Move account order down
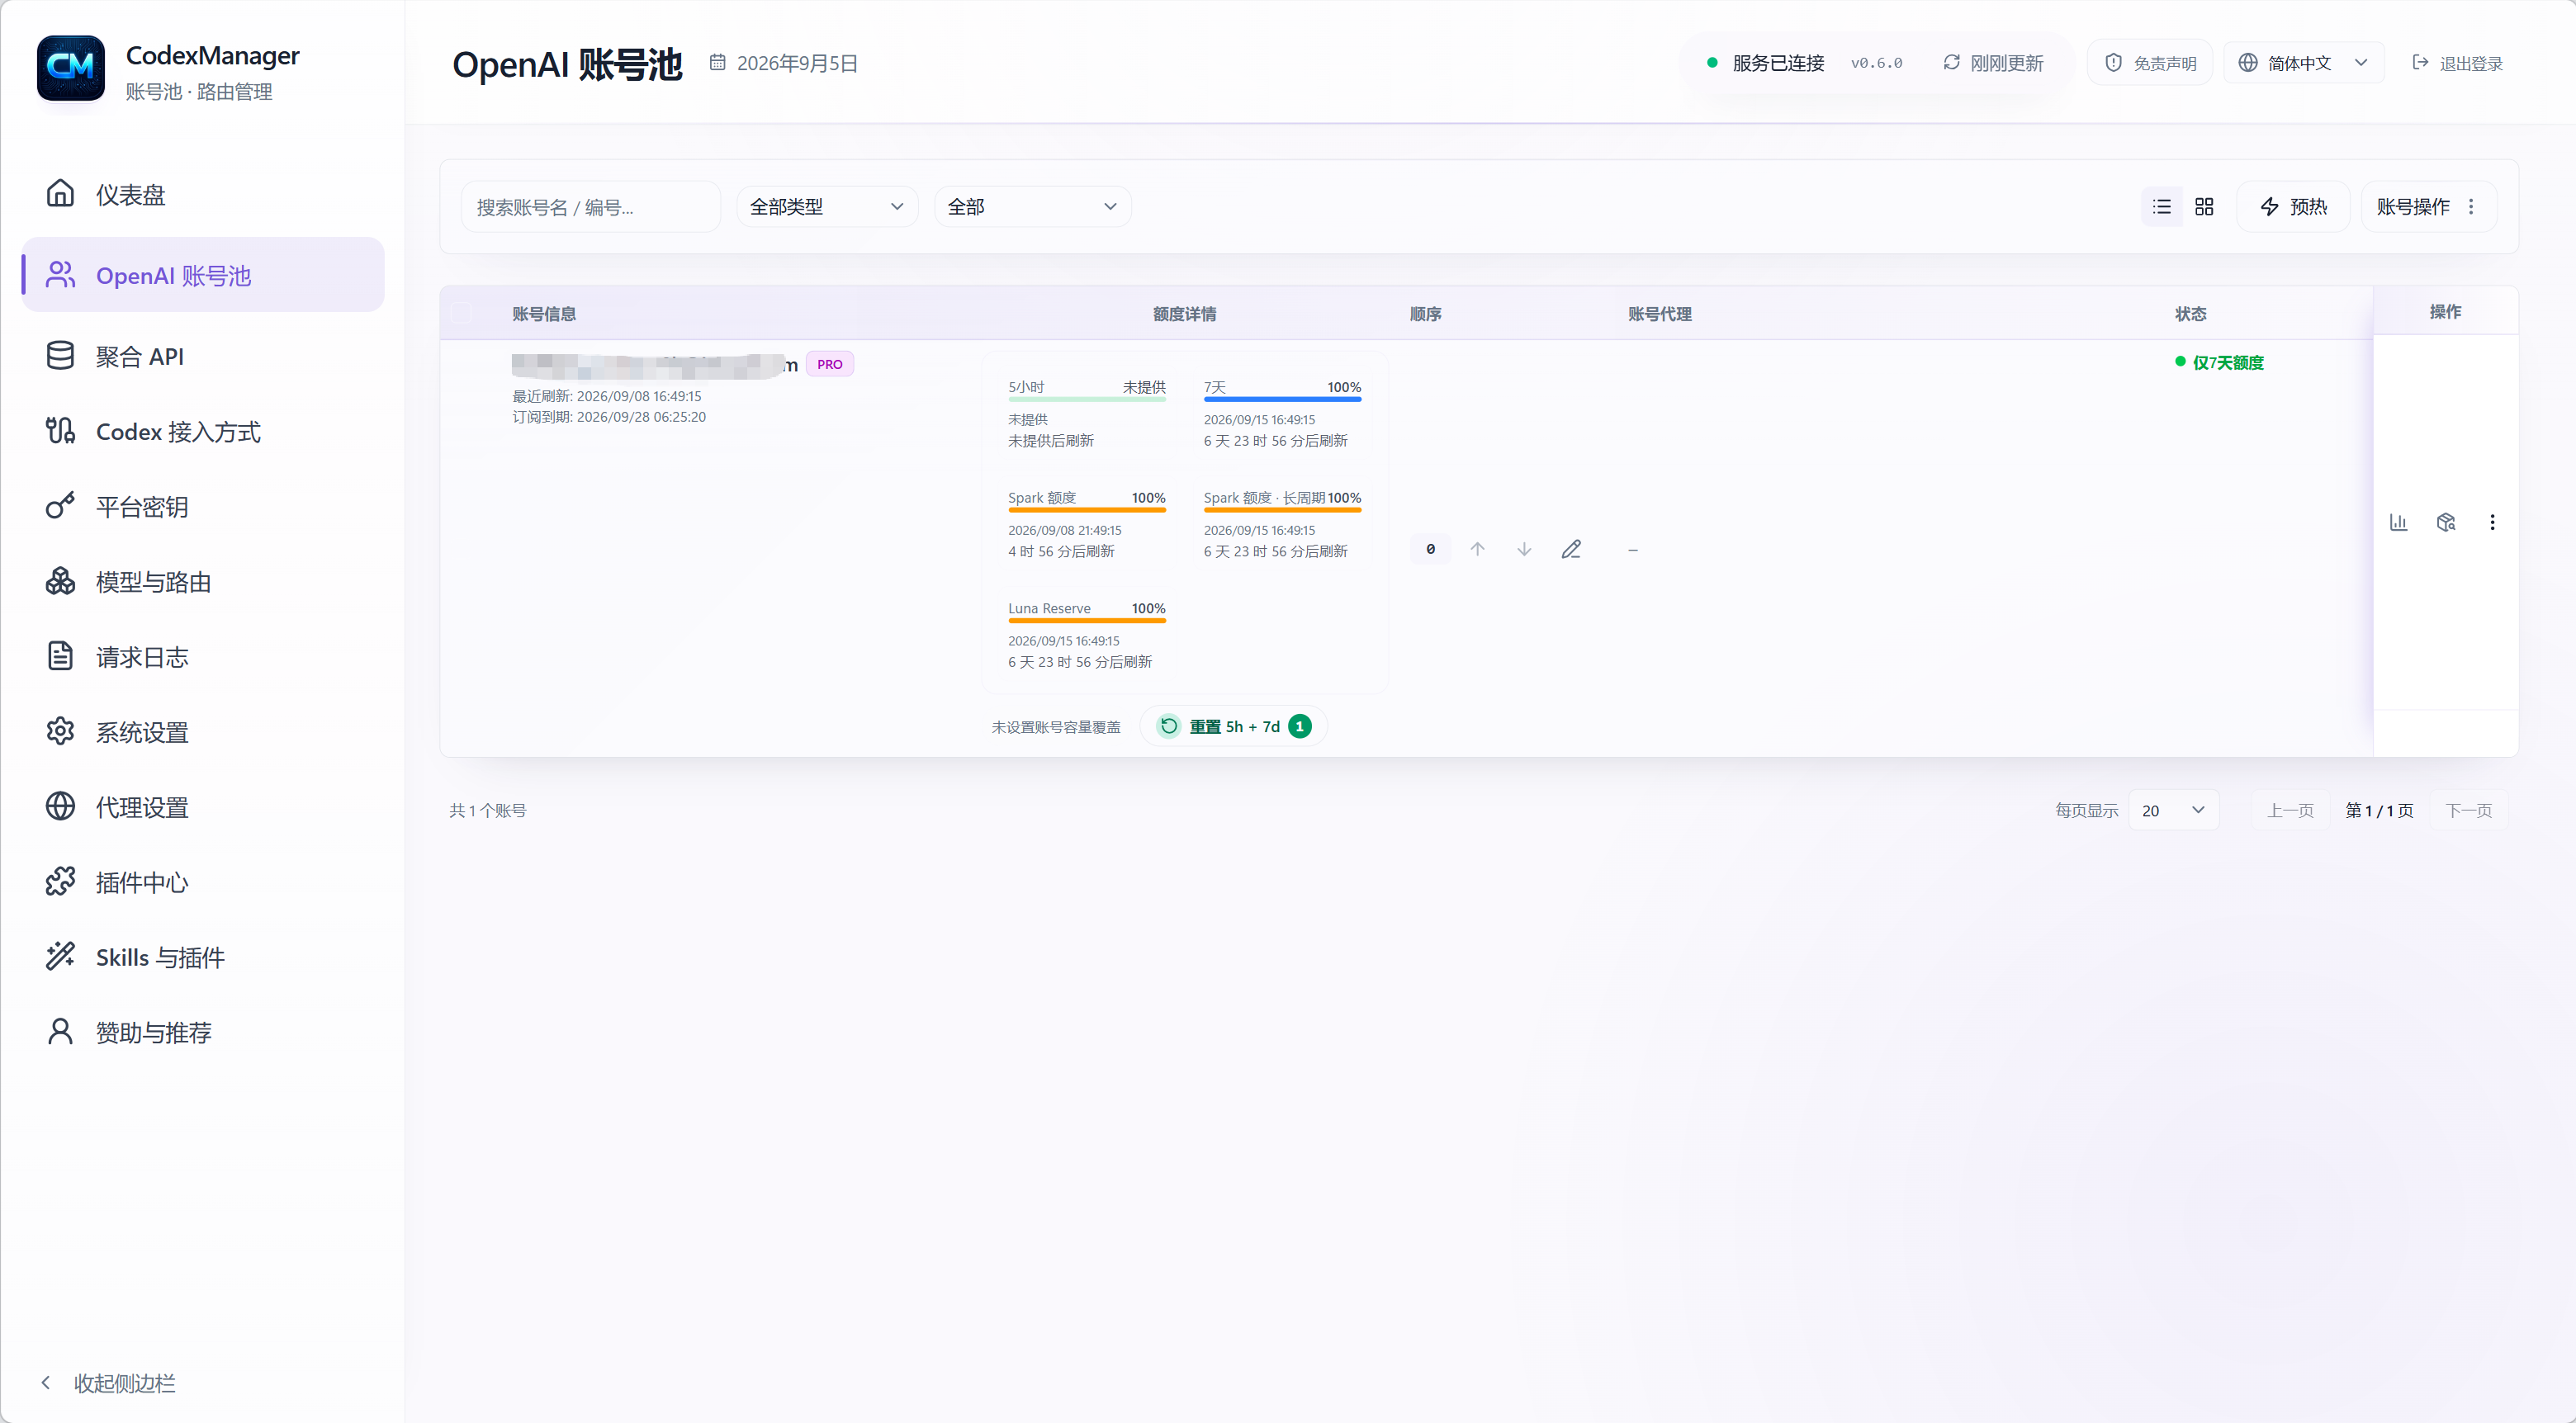This screenshot has width=2576, height=1423. click(1524, 549)
